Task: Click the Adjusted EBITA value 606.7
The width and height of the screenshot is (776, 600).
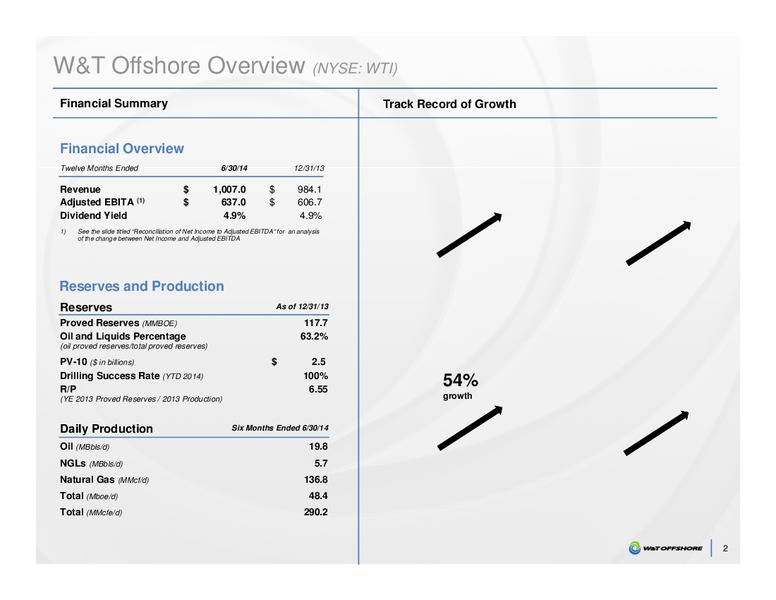Action: click(309, 202)
